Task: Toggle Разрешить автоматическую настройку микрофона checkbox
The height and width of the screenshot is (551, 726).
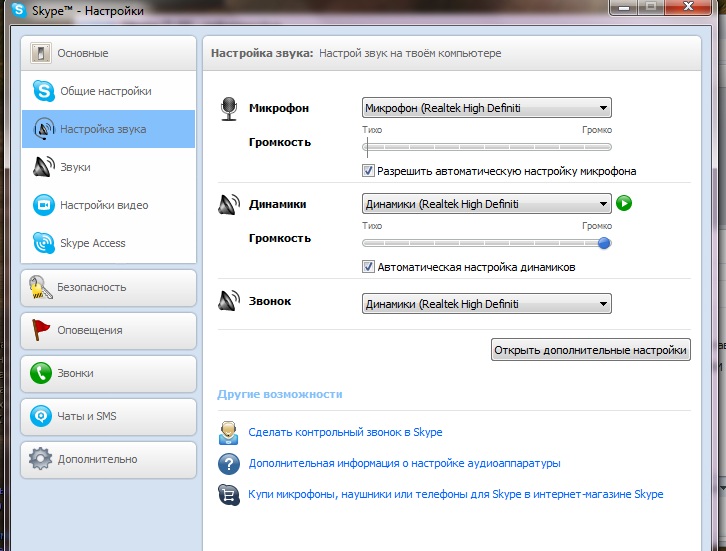Action: (368, 171)
